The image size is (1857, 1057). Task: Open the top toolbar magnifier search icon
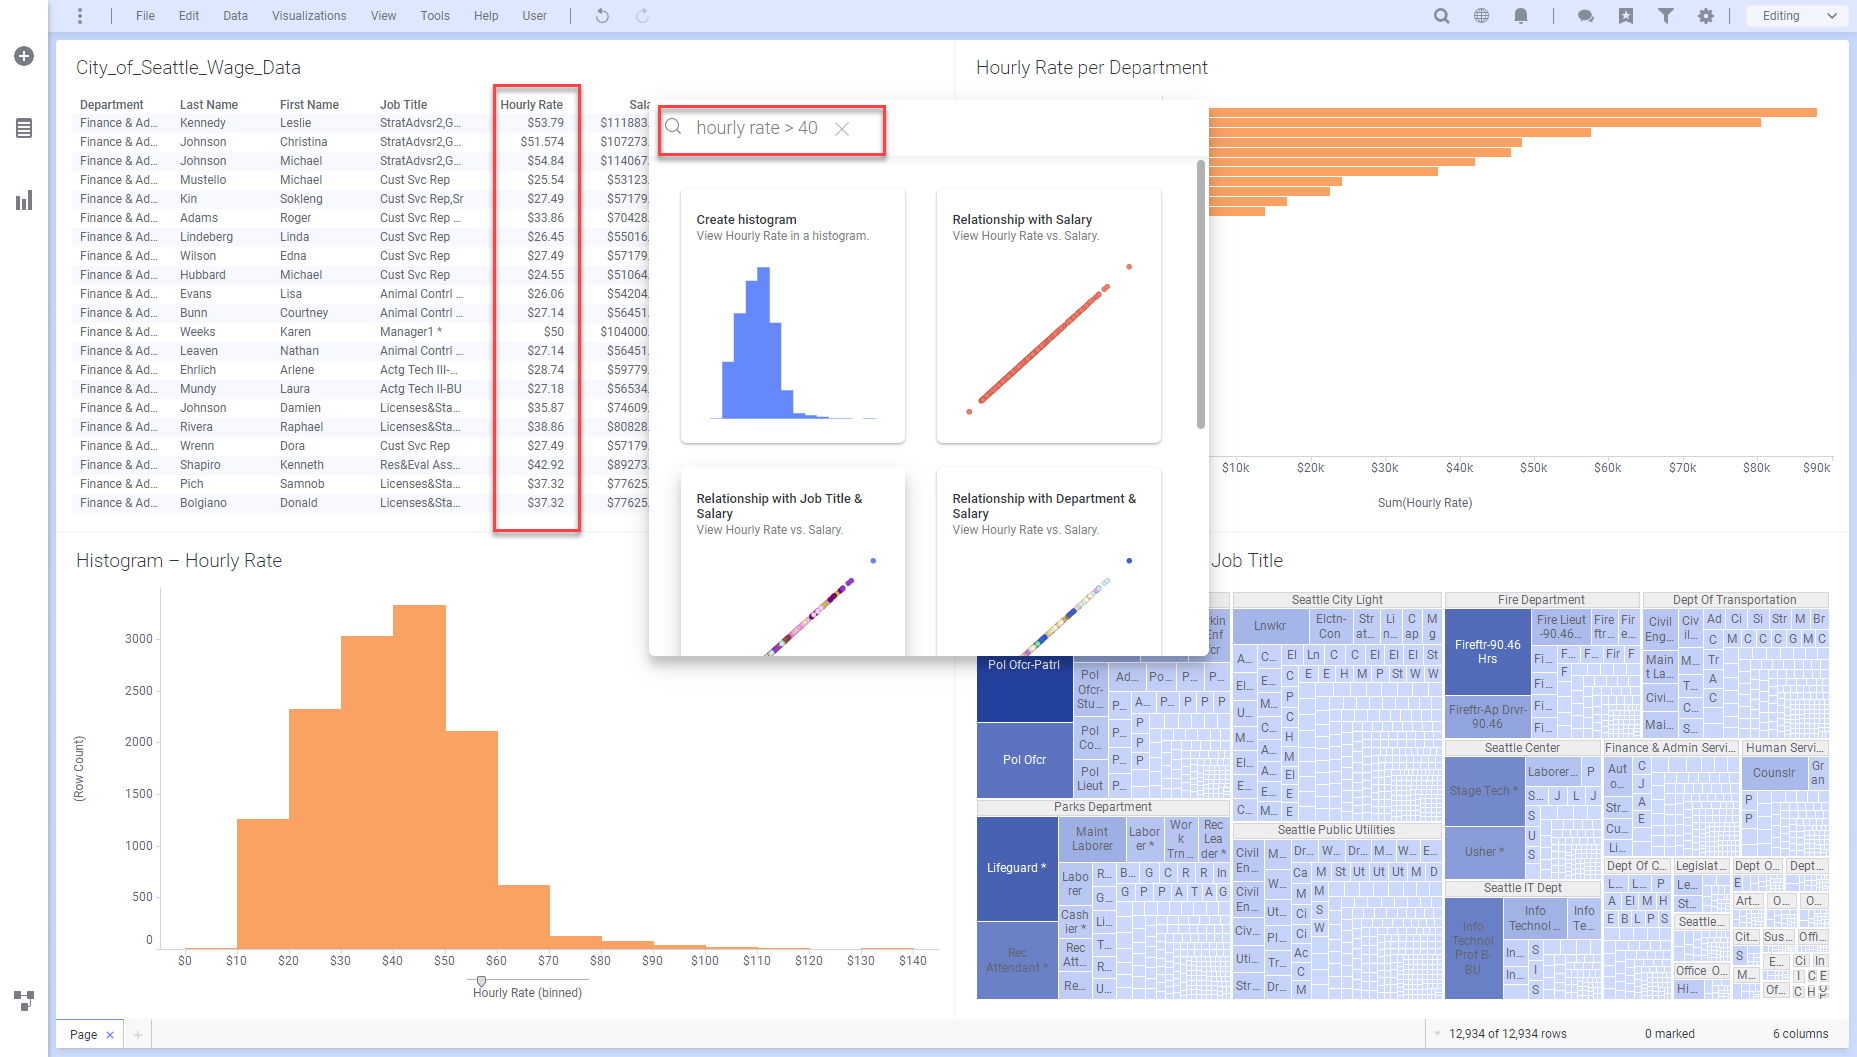pyautogui.click(x=1441, y=16)
